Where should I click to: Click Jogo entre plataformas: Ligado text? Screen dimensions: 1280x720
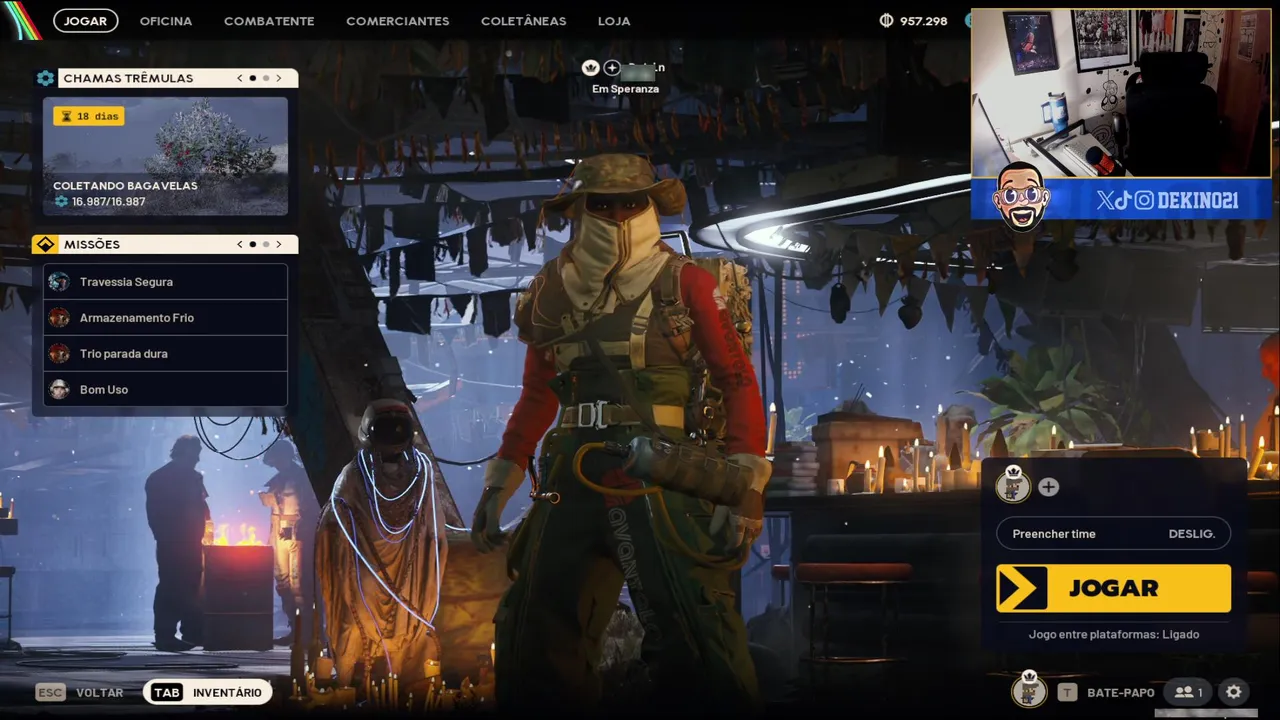(1113, 634)
